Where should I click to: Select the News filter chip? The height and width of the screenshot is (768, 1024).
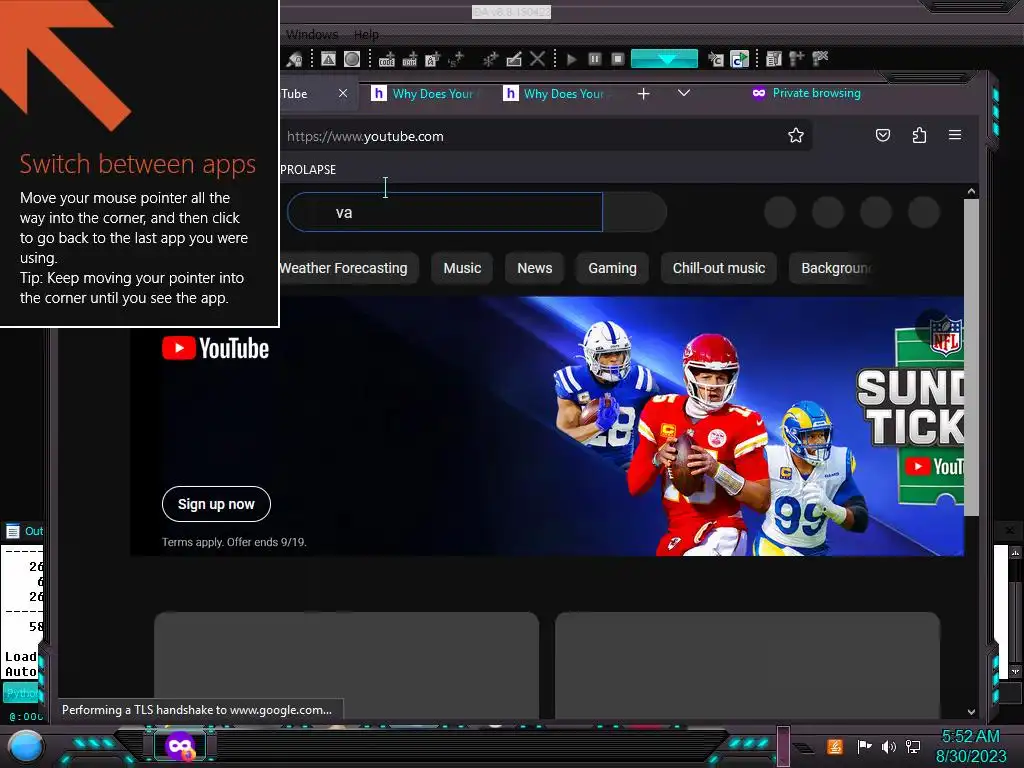(x=535, y=268)
